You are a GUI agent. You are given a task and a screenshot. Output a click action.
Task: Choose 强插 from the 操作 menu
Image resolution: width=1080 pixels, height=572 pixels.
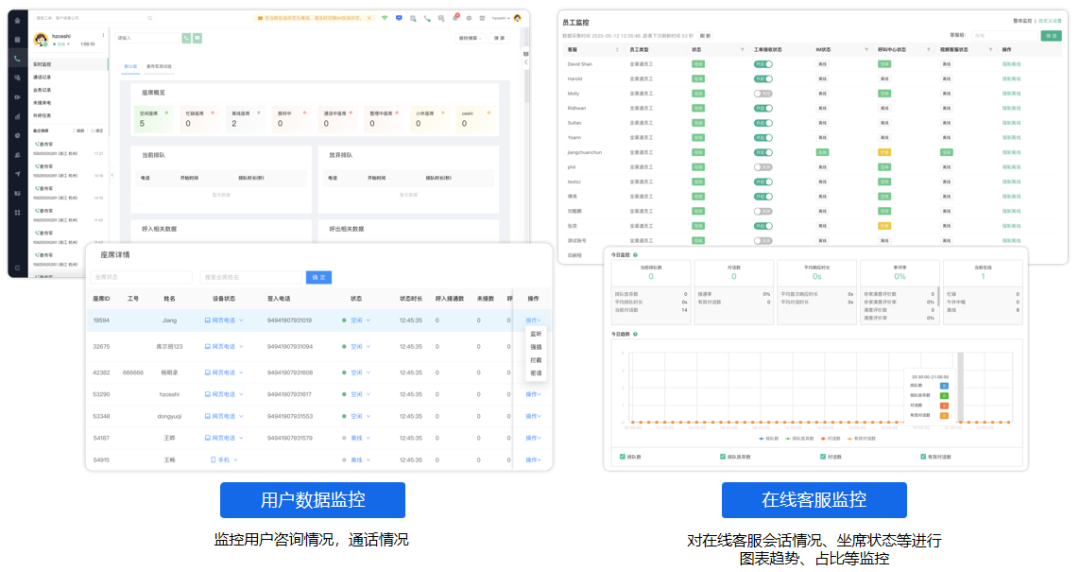point(536,347)
